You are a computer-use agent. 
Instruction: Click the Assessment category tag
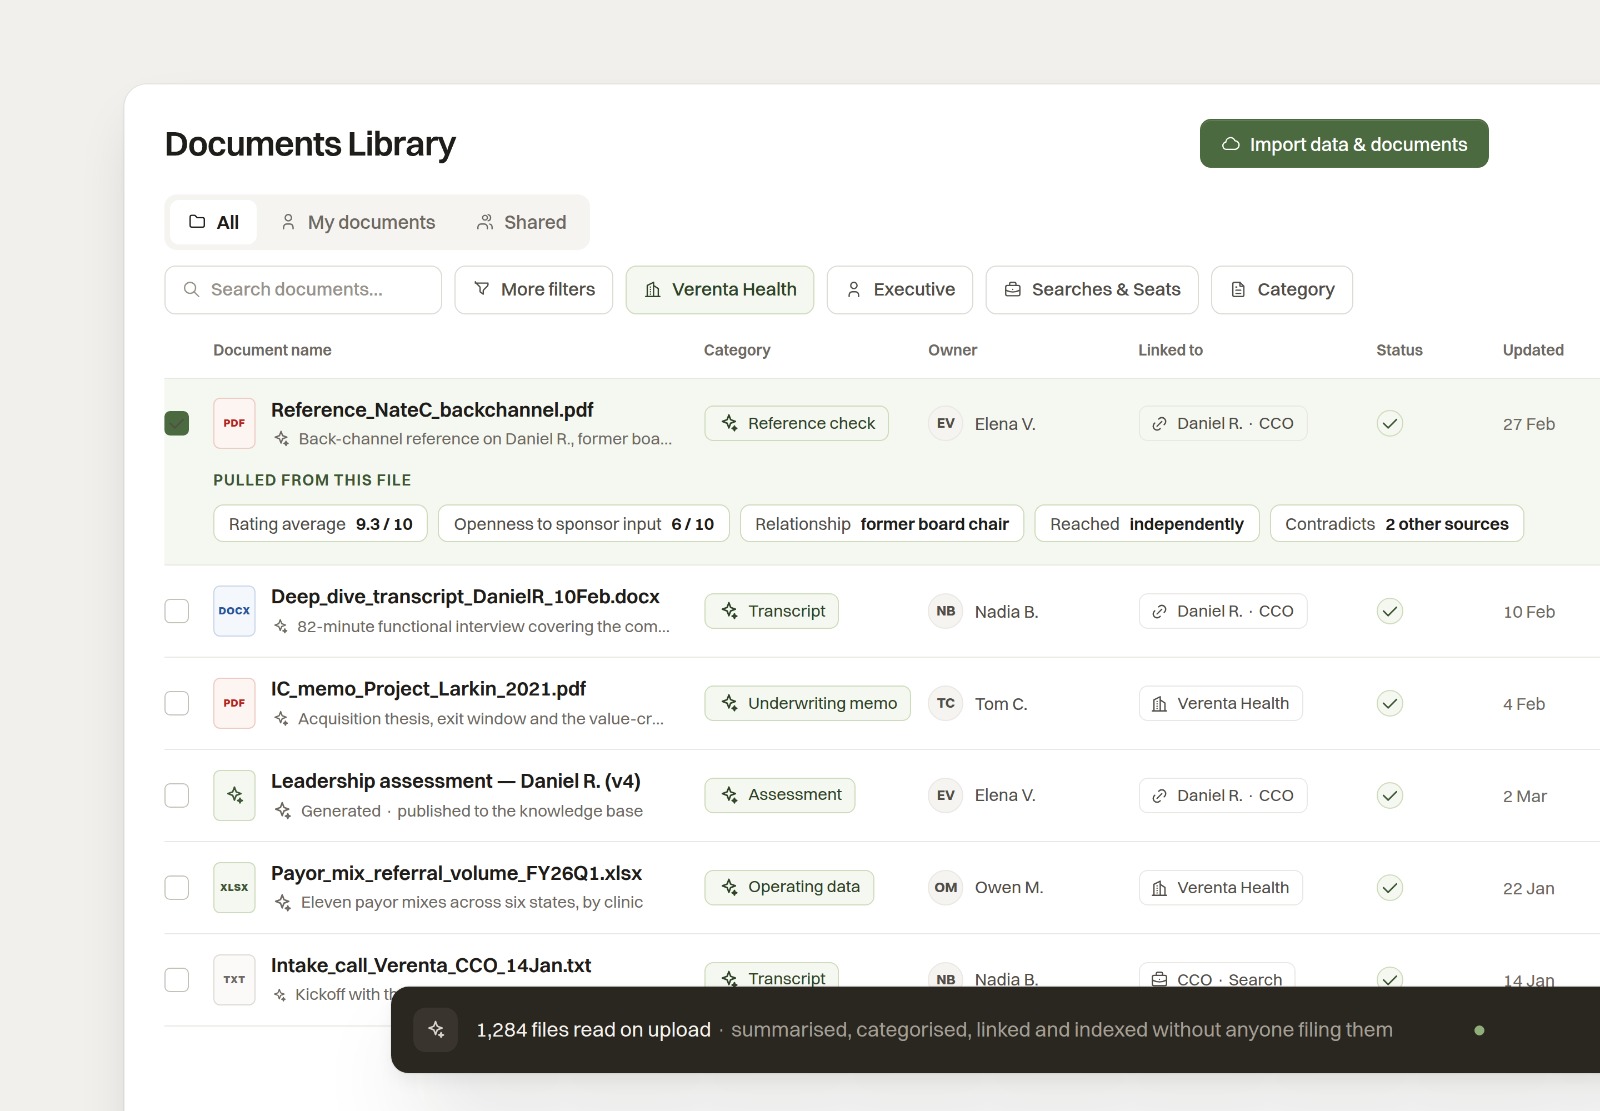click(780, 795)
